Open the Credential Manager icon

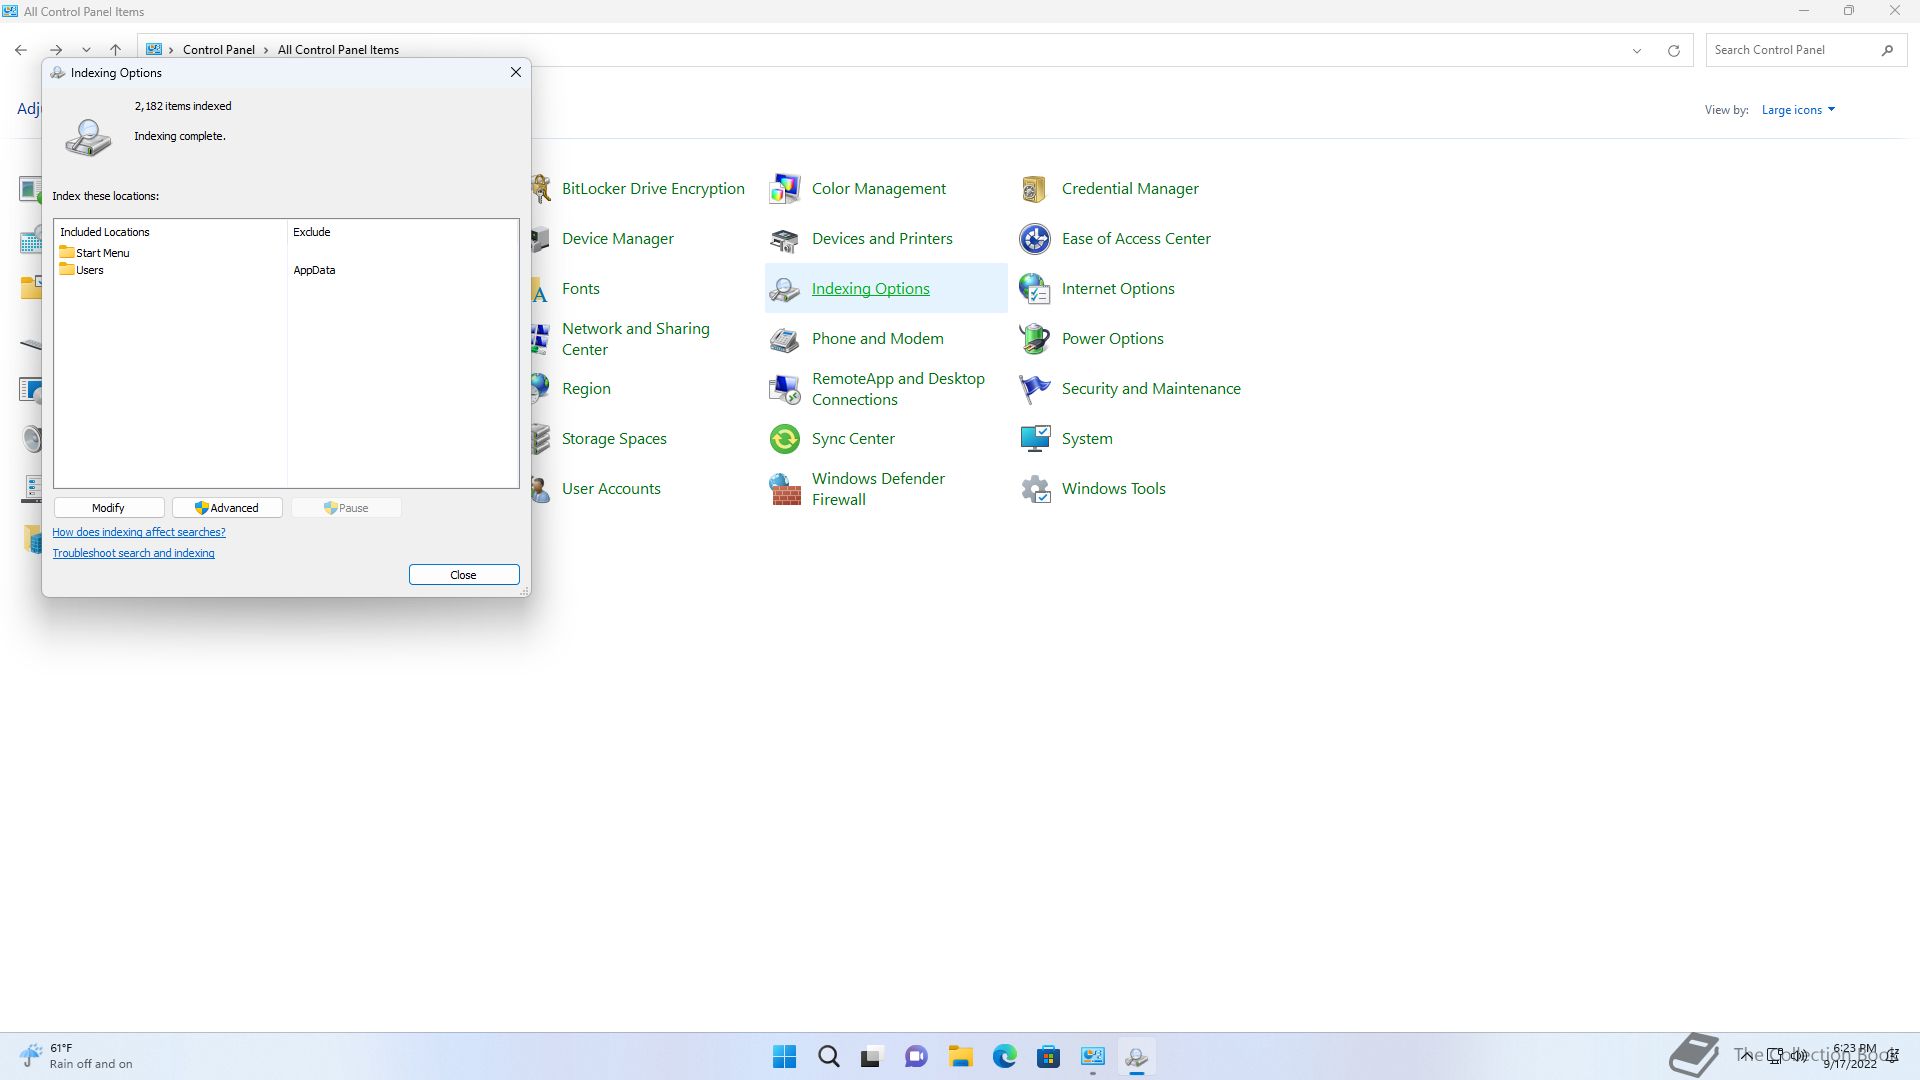click(x=1035, y=188)
